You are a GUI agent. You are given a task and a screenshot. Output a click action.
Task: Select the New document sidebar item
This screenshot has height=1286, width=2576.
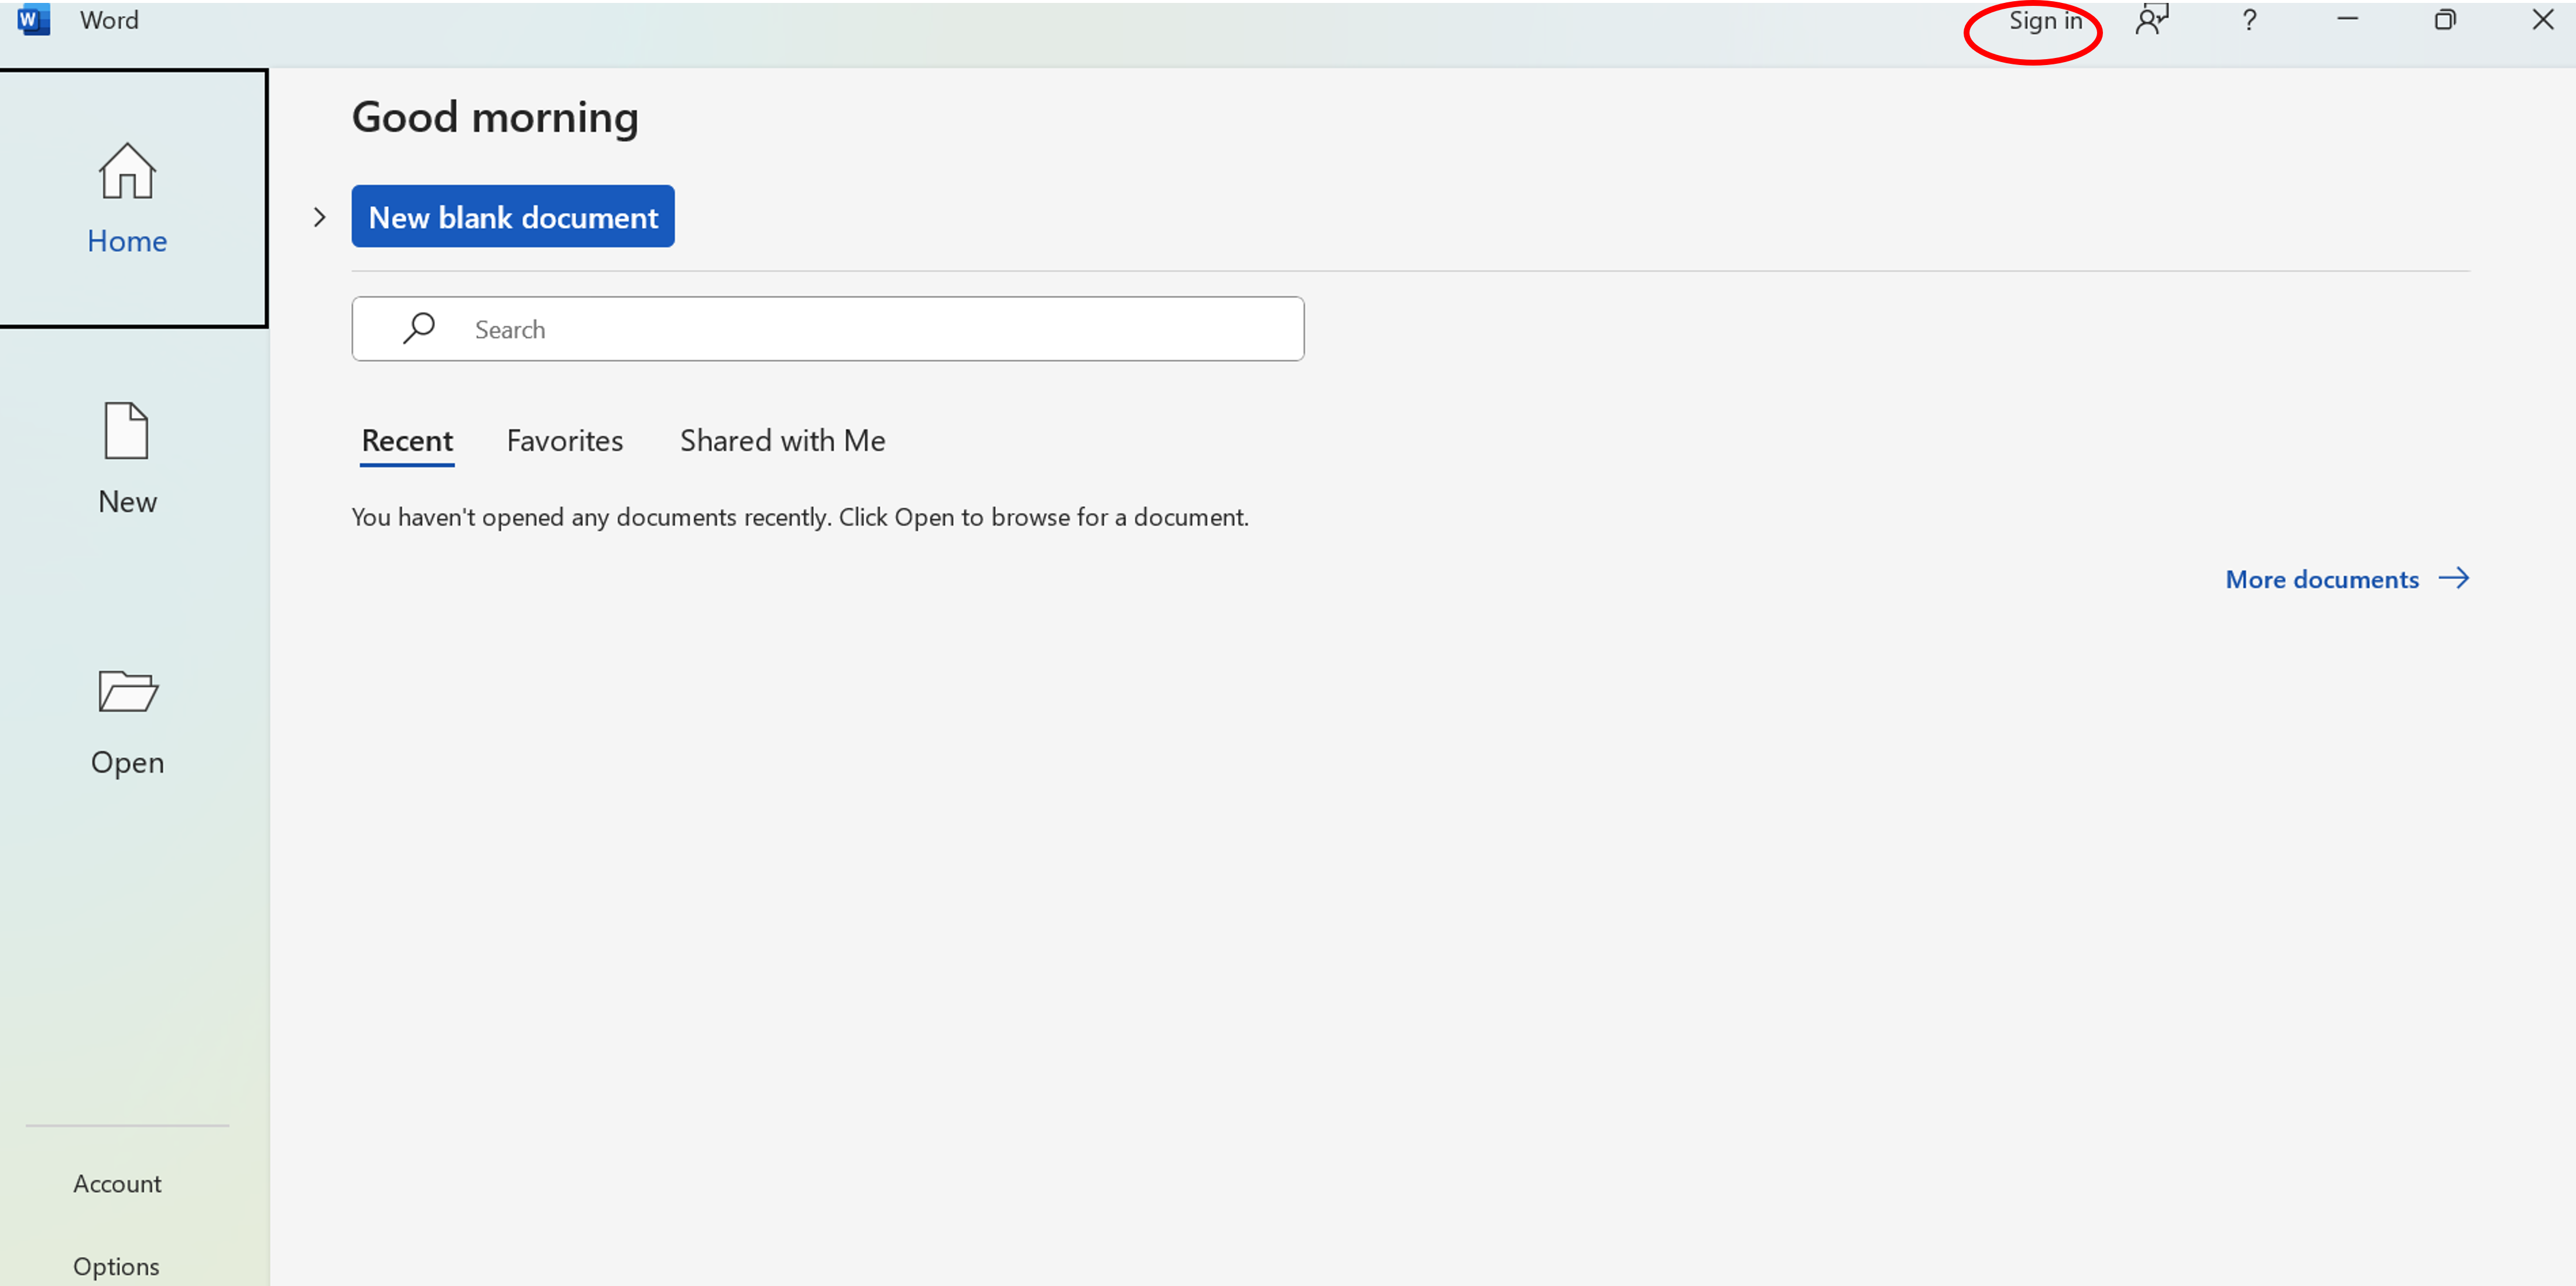click(127, 458)
